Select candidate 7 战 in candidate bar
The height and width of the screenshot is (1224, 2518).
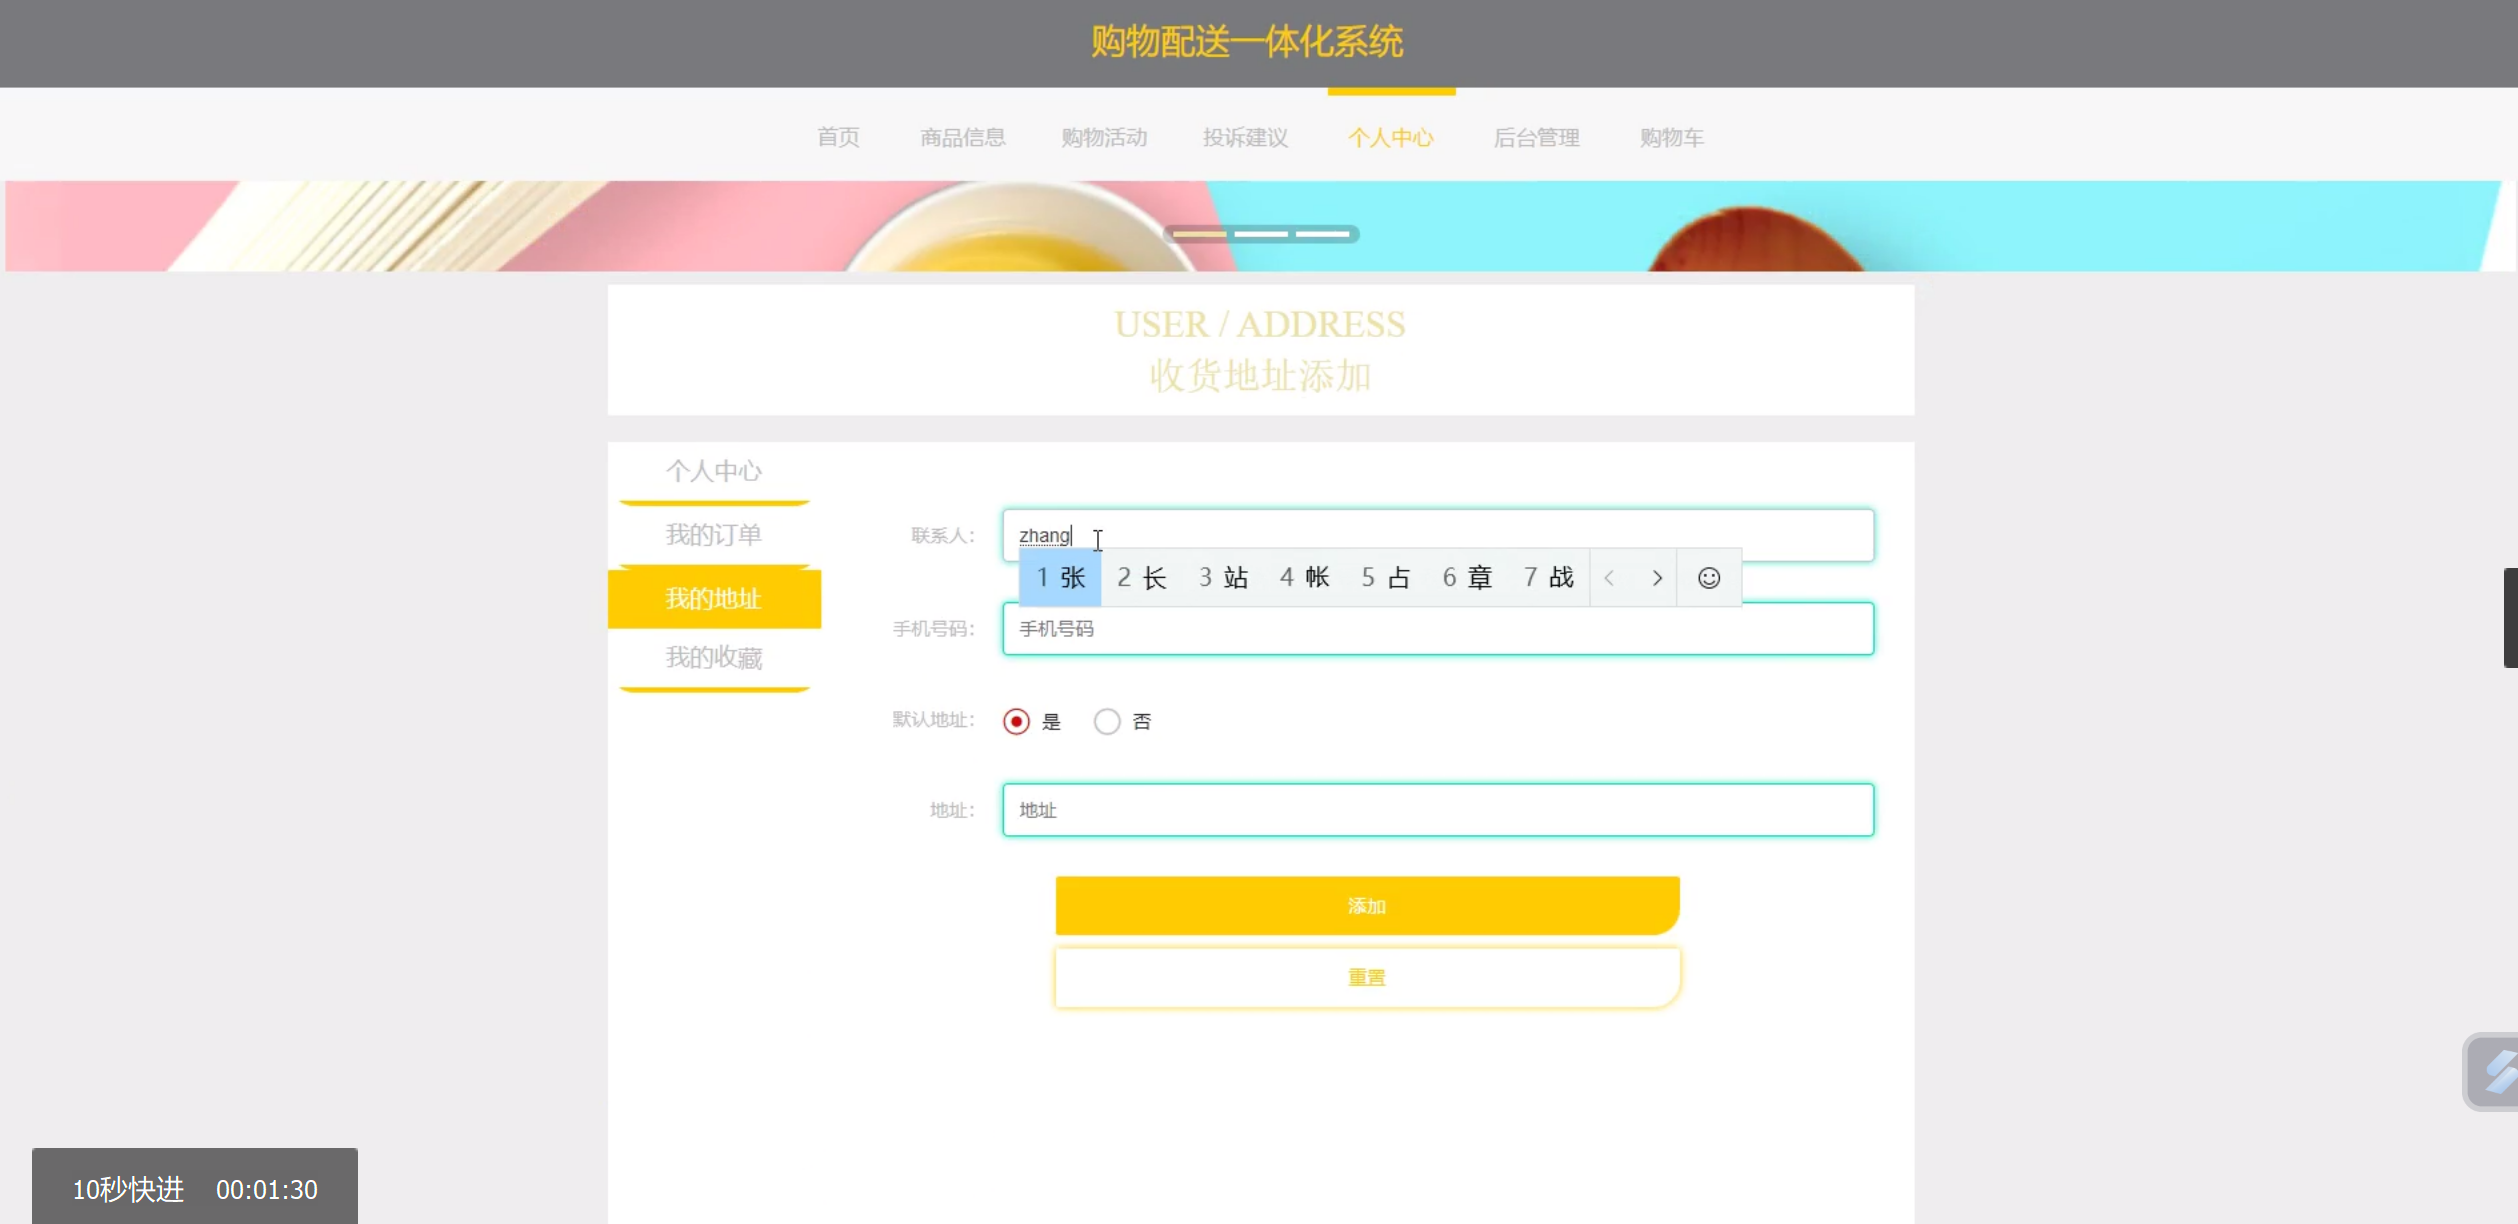(1548, 578)
